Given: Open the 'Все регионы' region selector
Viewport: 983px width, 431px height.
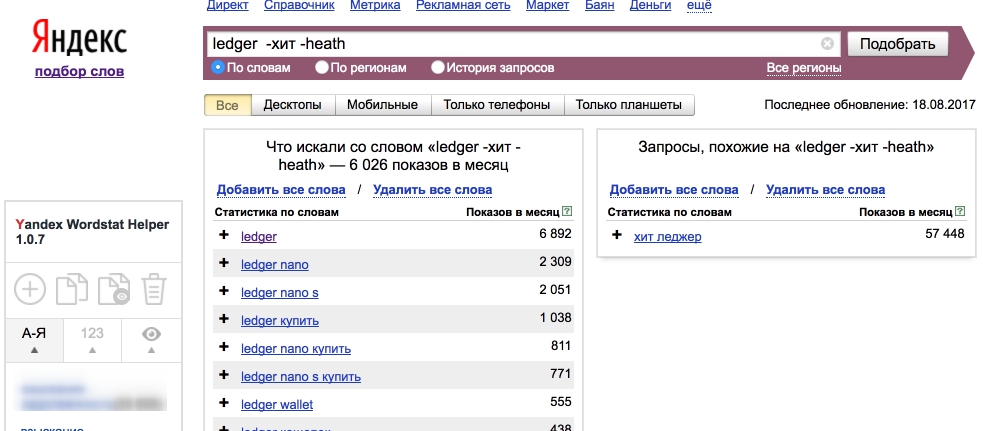Looking at the screenshot, I should 804,68.
